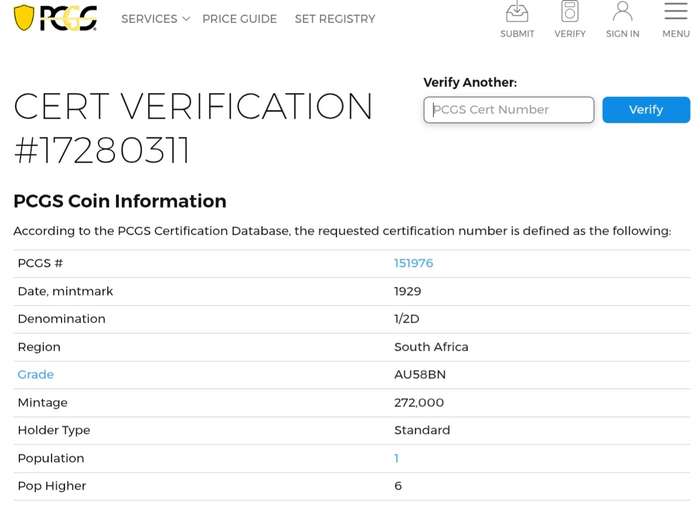
Task: Click the Verify text in header
Action: [570, 33]
